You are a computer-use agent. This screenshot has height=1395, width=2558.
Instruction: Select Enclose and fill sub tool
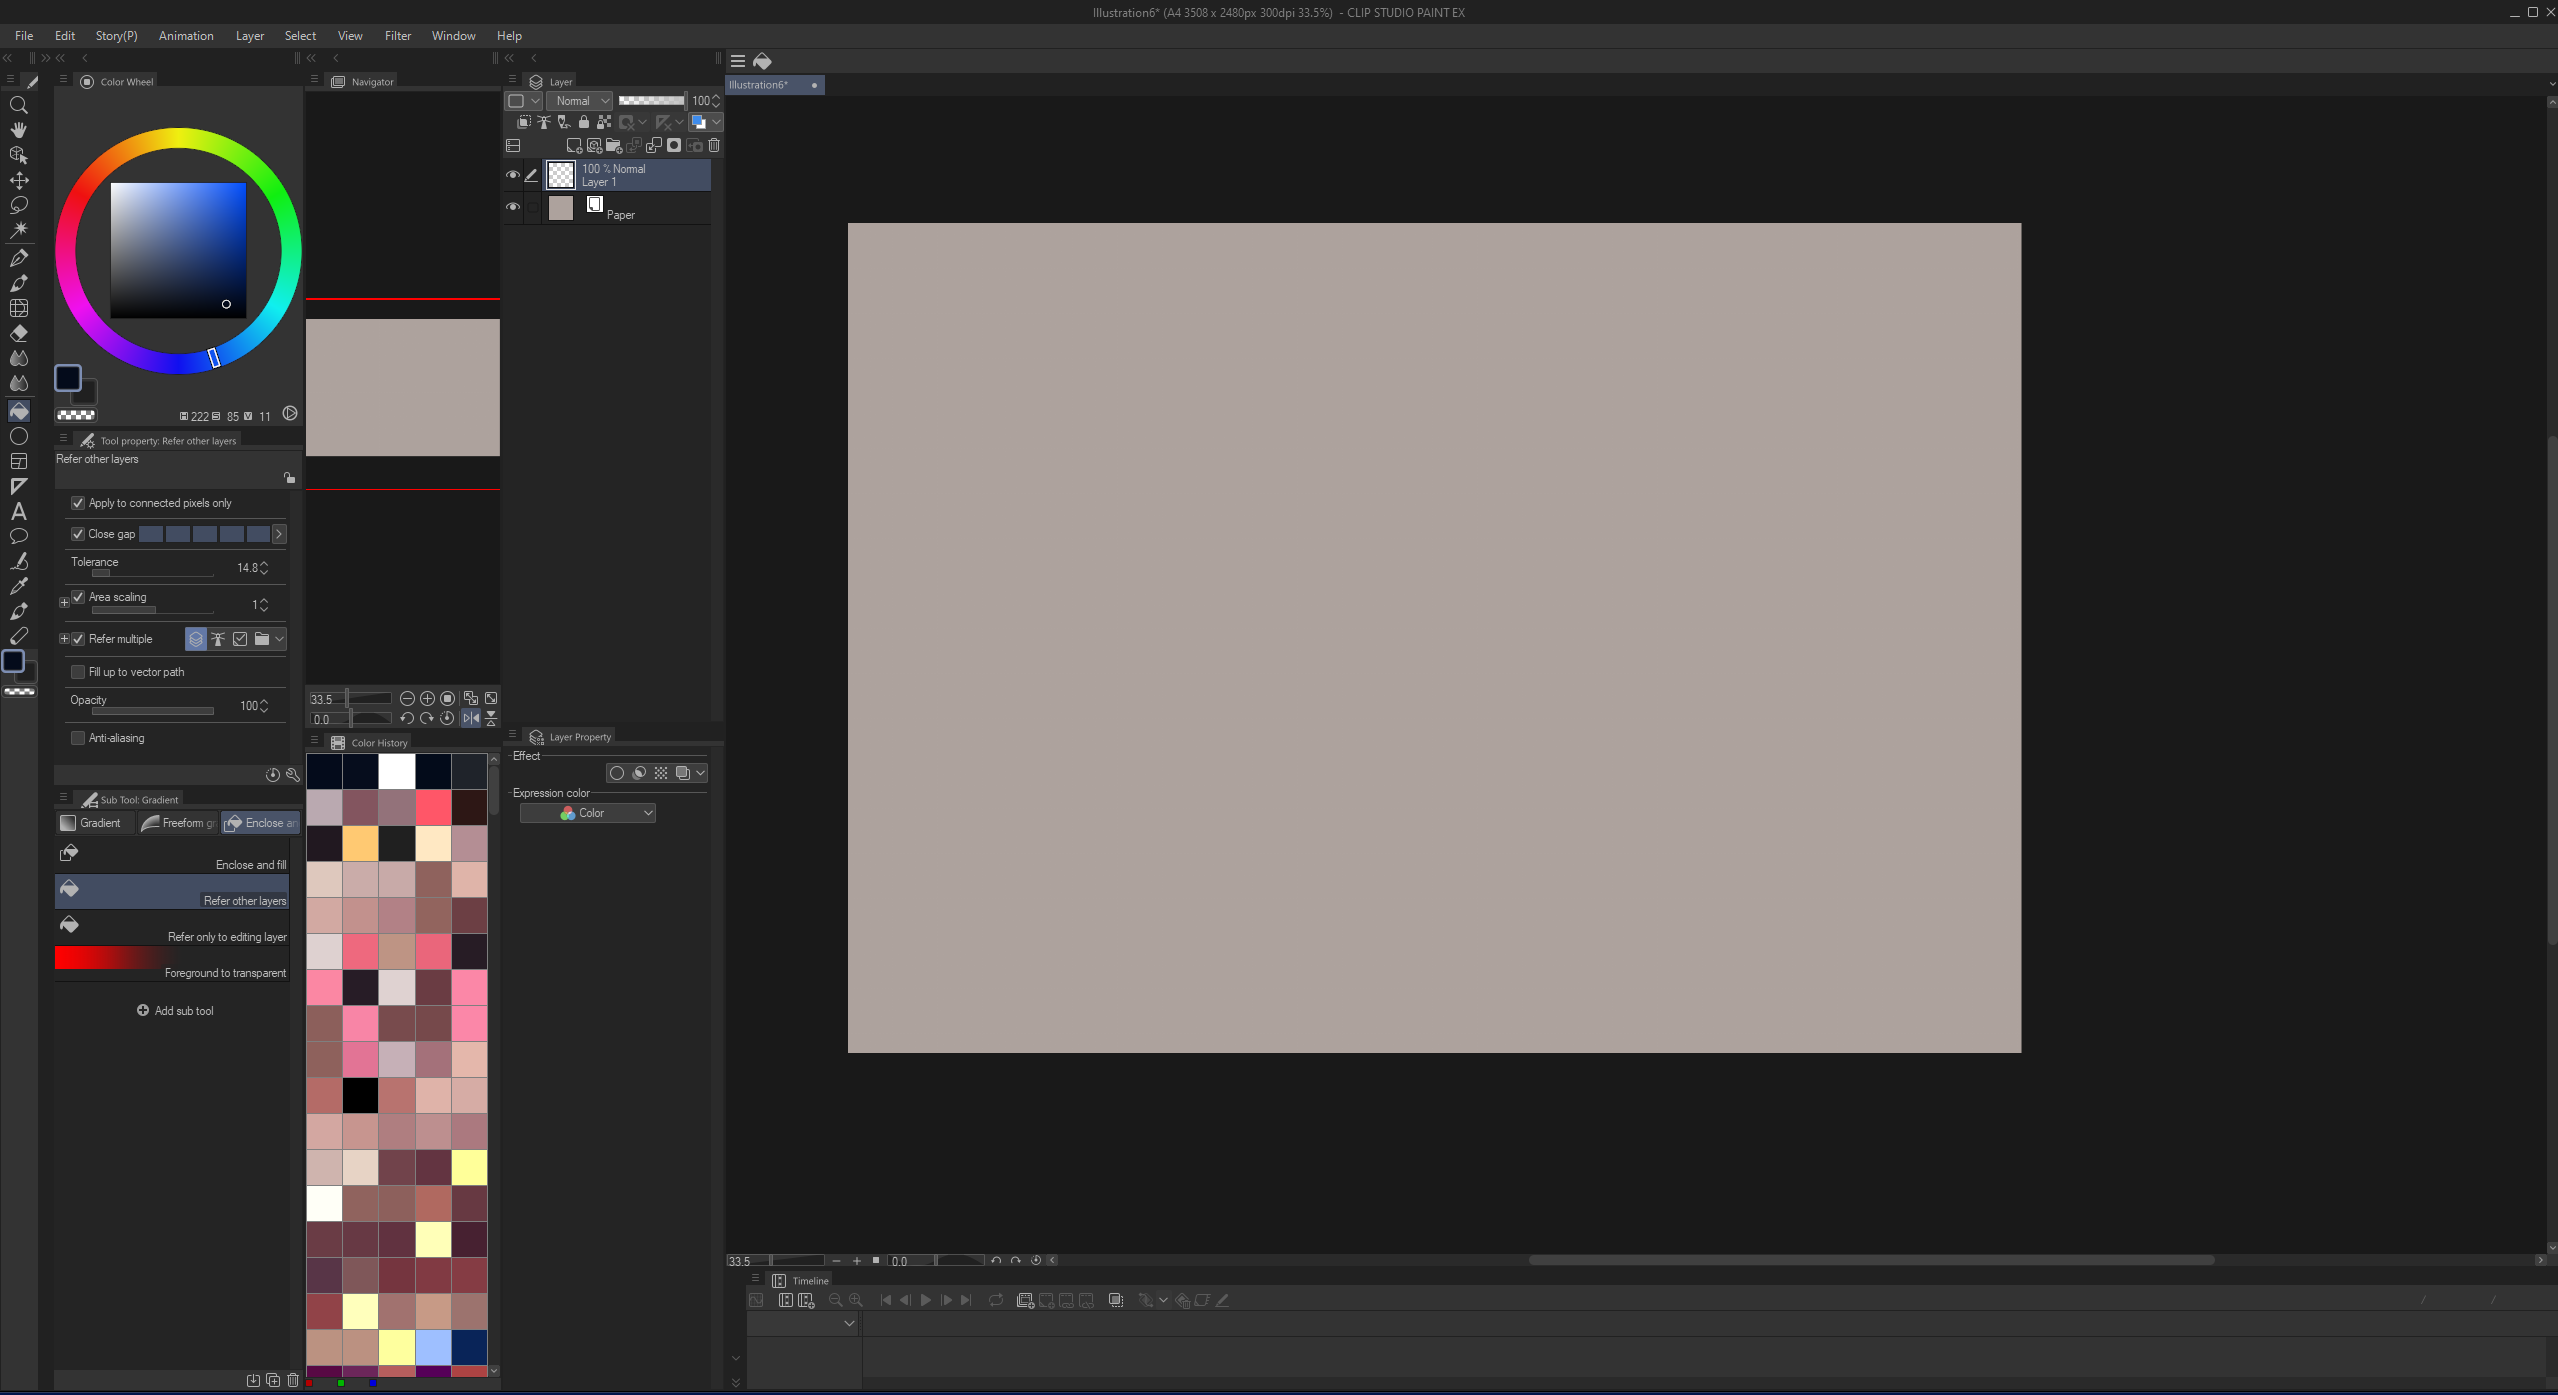point(172,856)
